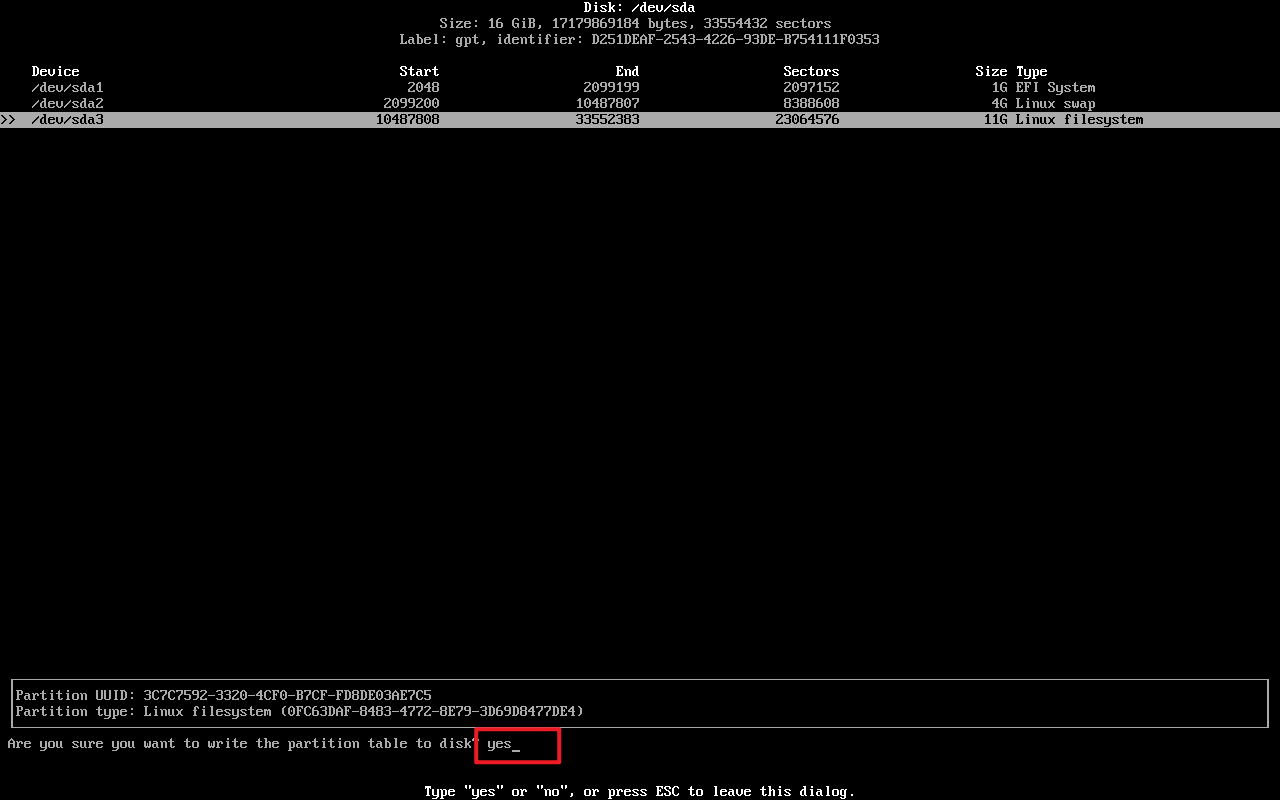
Task: Click the GPT label identifier line
Action: 639,40
